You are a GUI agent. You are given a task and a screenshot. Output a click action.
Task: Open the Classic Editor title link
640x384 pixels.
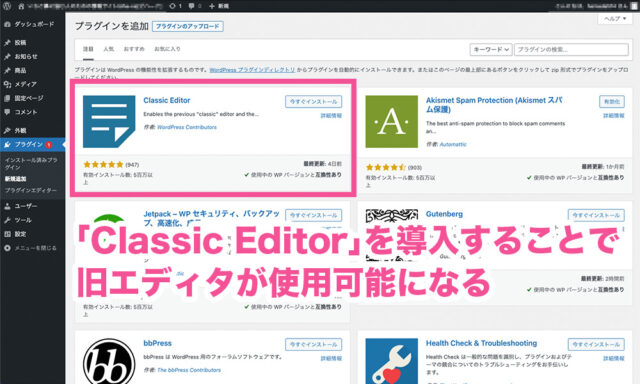(x=167, y=100)
